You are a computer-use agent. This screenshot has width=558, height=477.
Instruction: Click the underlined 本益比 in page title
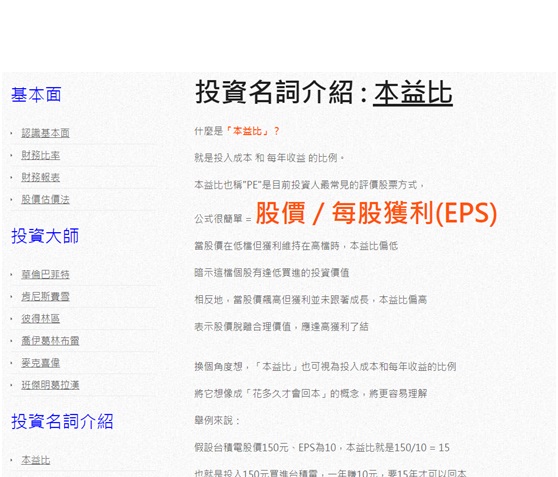[x=413, y=93]
